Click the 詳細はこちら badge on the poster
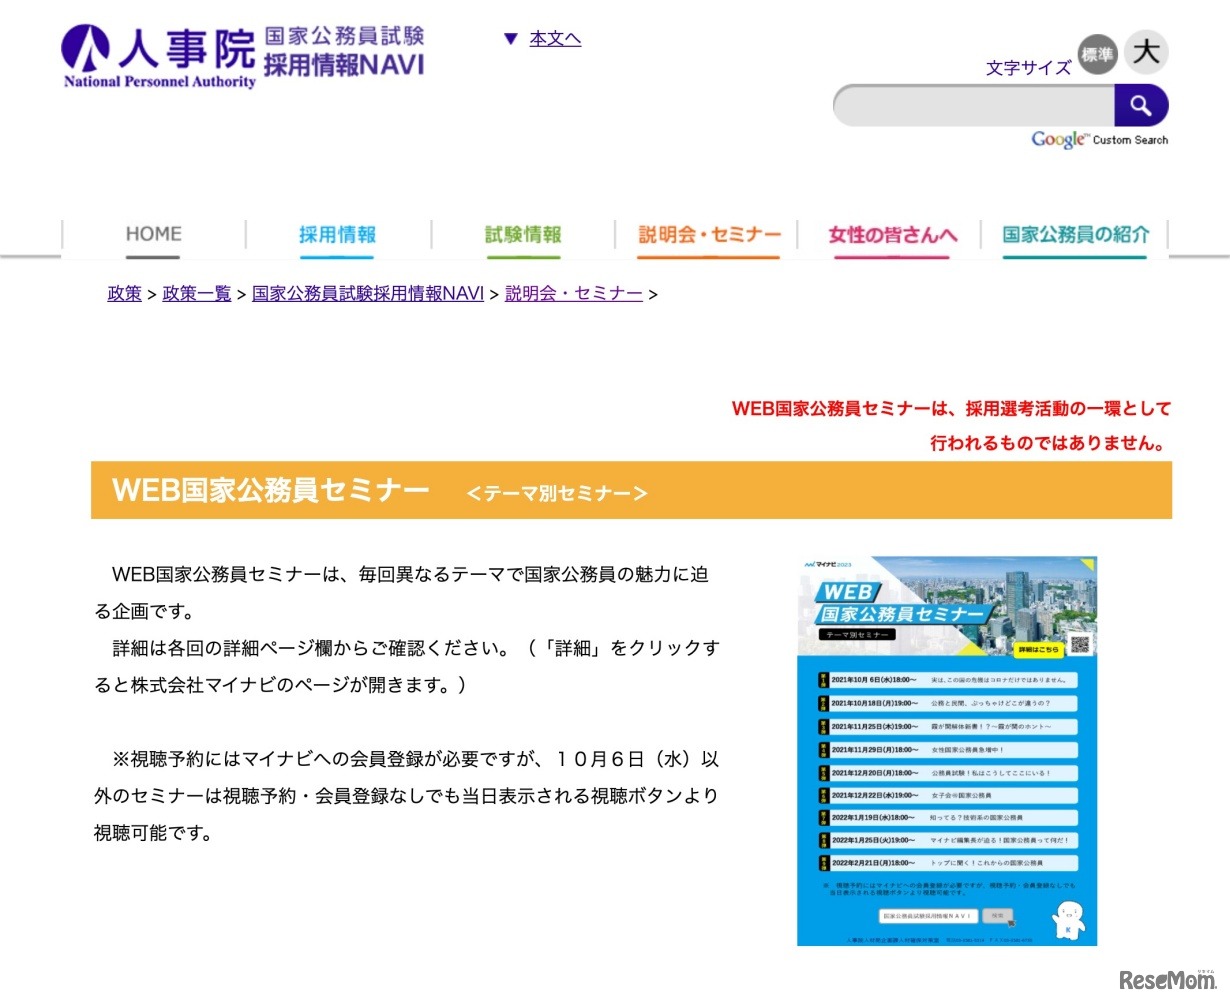The image size is (1230, 1003). (x=1040, y=647)
